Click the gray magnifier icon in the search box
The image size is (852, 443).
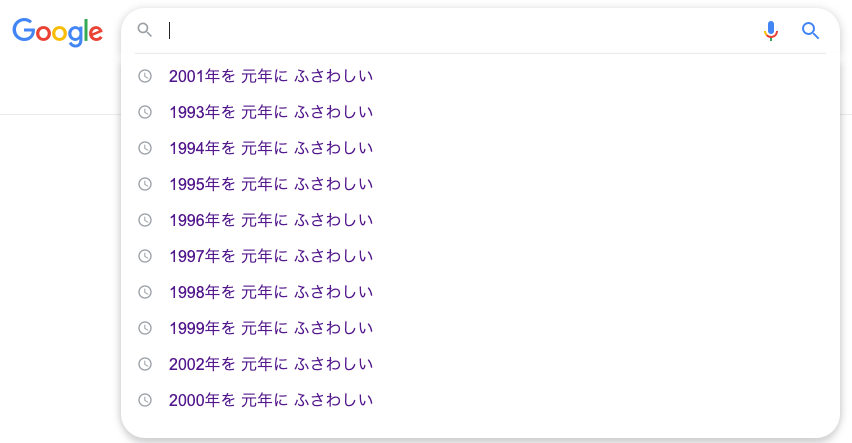[x=145, y=29]
